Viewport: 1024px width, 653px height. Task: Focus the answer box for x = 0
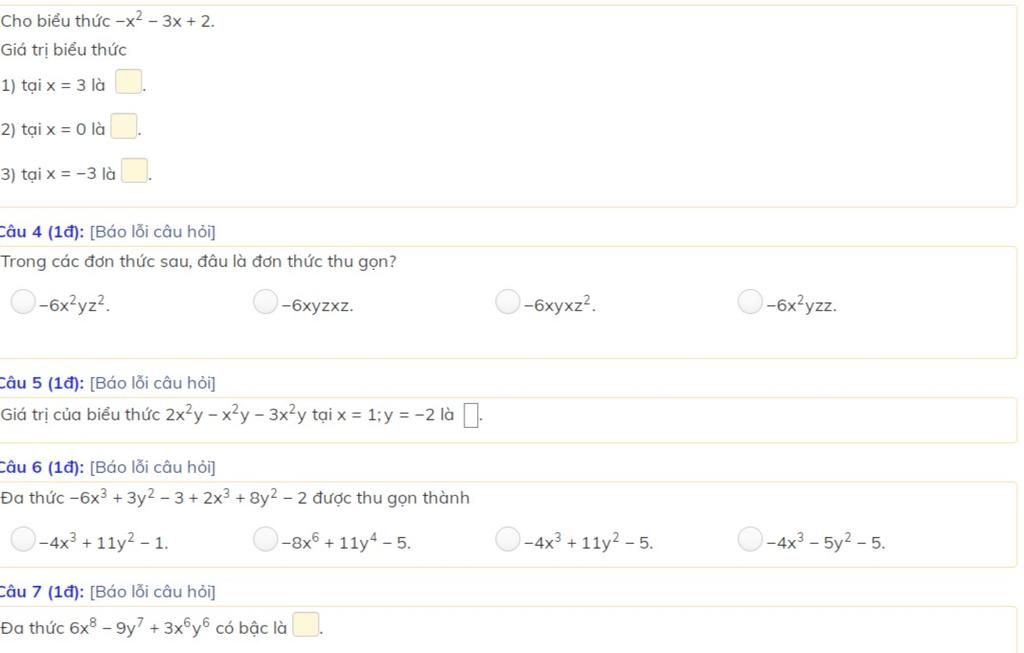[123, 126]
